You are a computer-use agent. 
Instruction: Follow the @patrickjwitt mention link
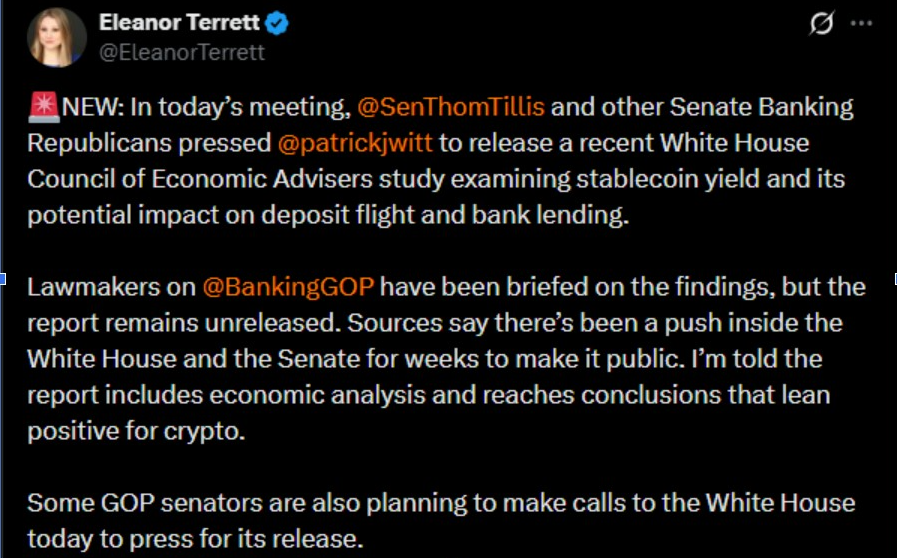click(x=355, y=143)
